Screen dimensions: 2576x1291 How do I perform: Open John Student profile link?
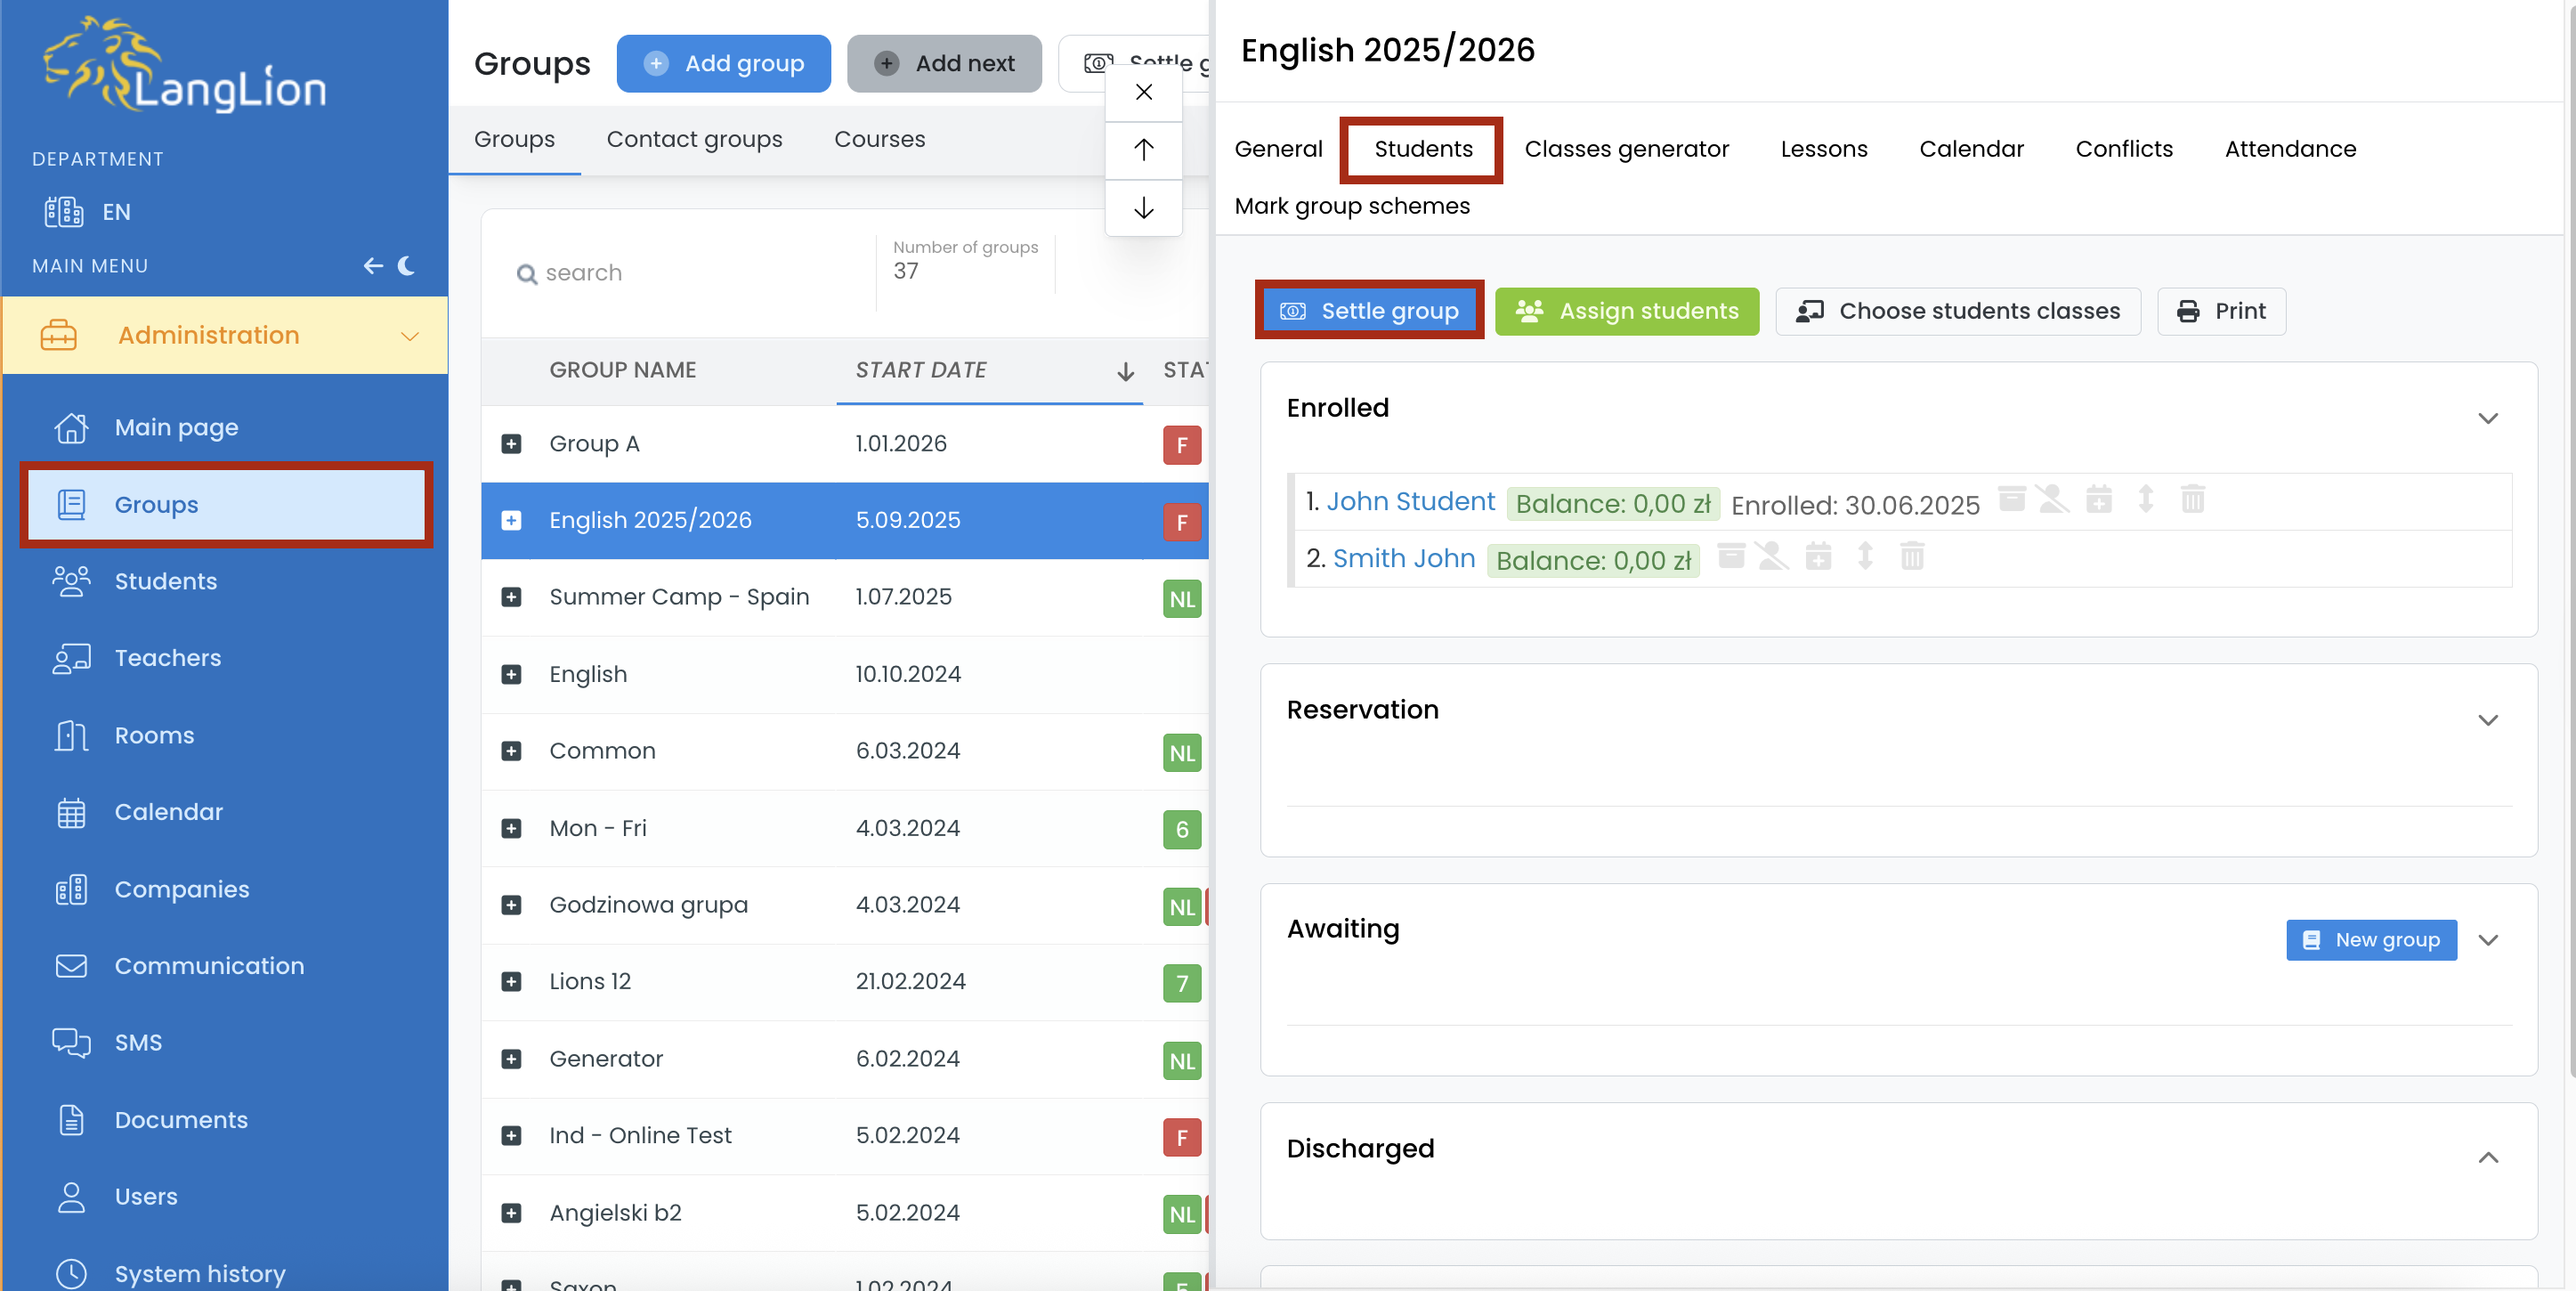1410,501
